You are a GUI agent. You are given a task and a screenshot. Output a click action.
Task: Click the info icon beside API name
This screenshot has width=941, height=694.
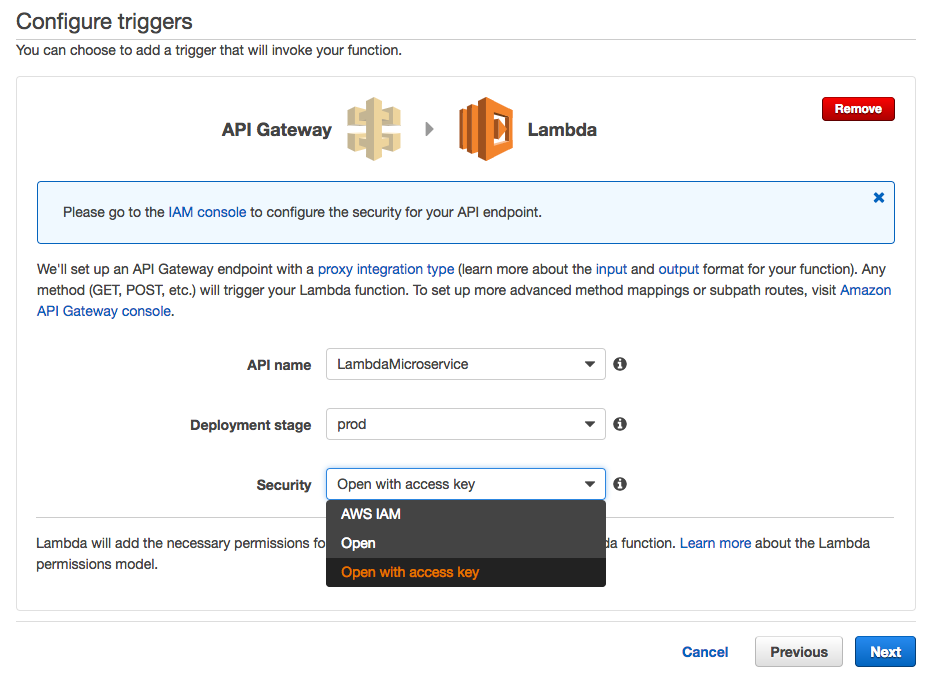tap(619, 364)
